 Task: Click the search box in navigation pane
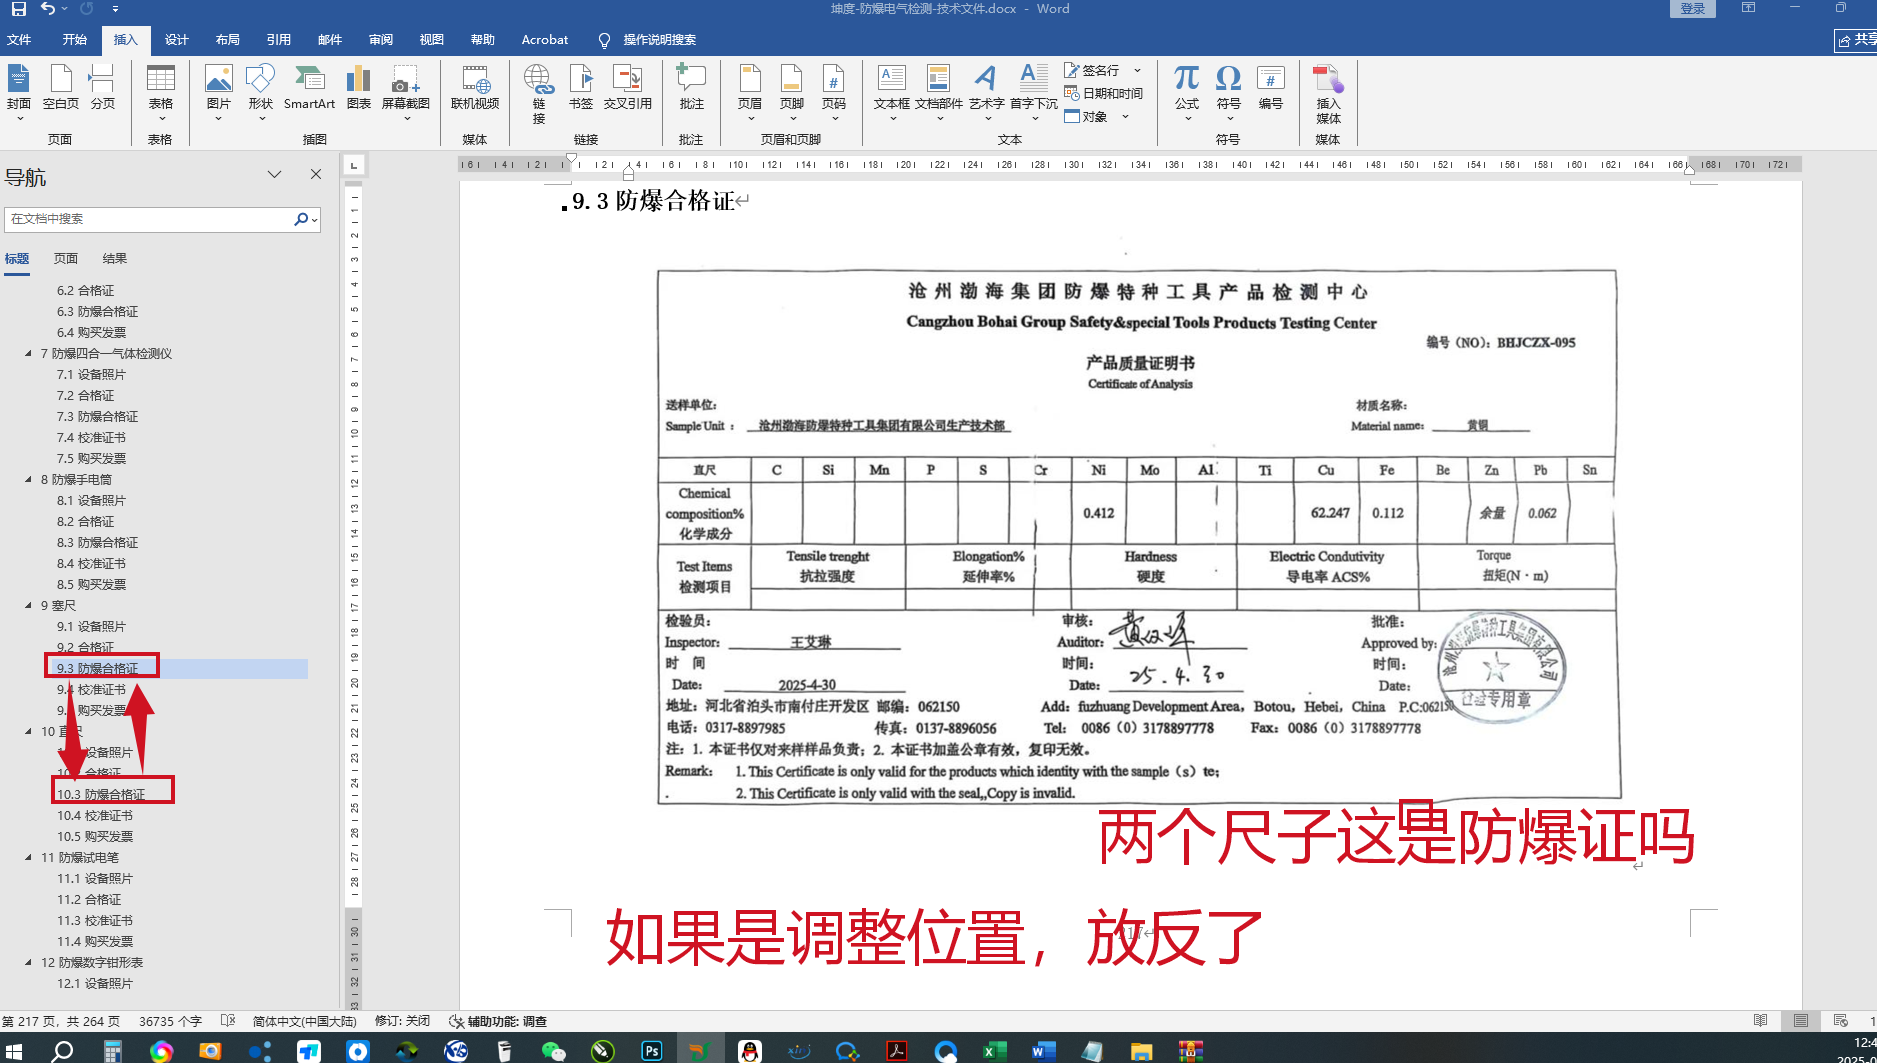point(148,219)
